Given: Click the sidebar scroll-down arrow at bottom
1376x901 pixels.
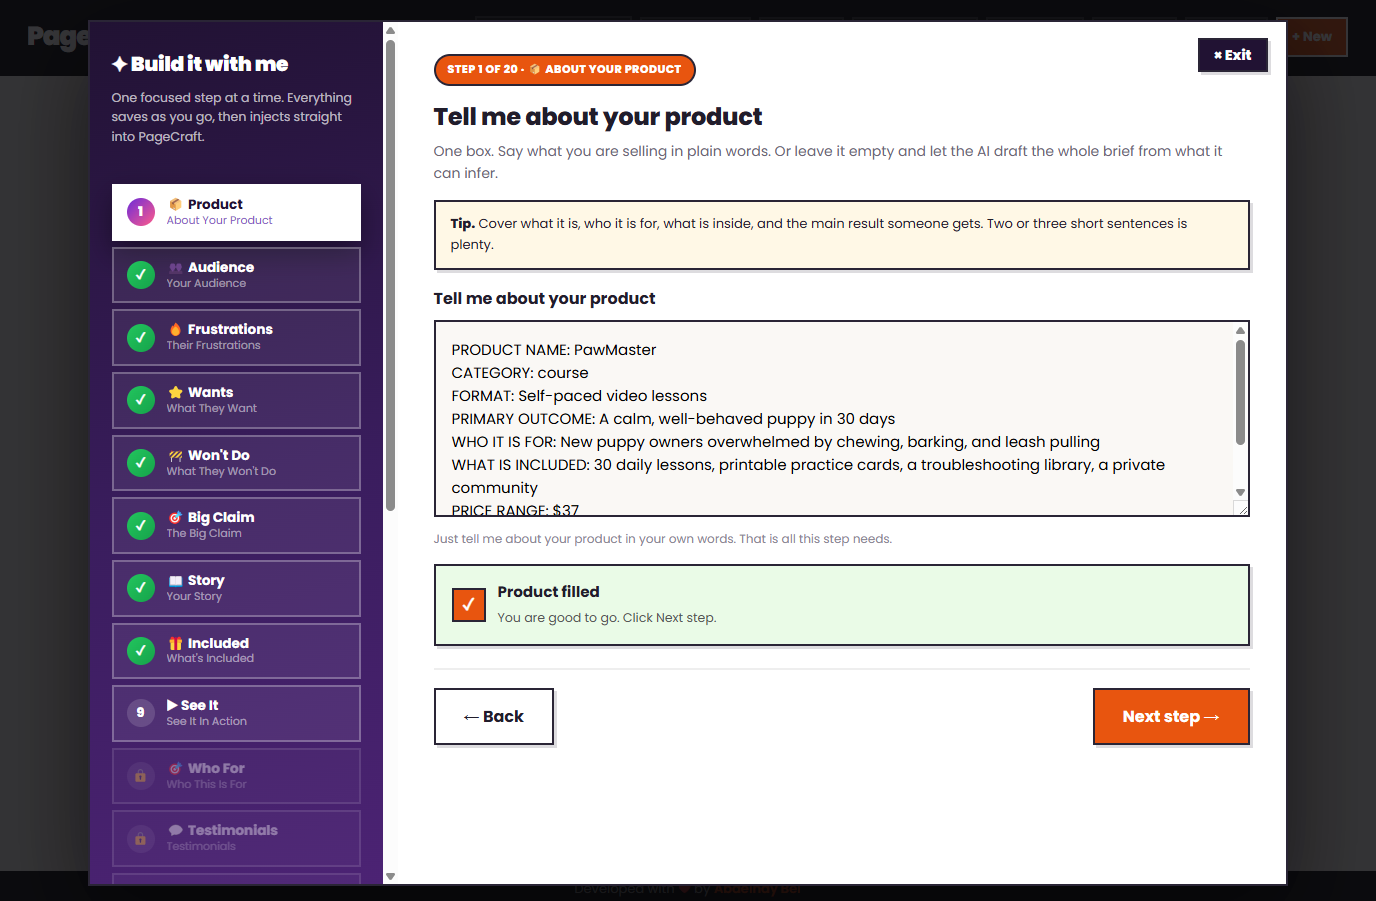Looking at the screenshot, I should click(x=390, y=876).
